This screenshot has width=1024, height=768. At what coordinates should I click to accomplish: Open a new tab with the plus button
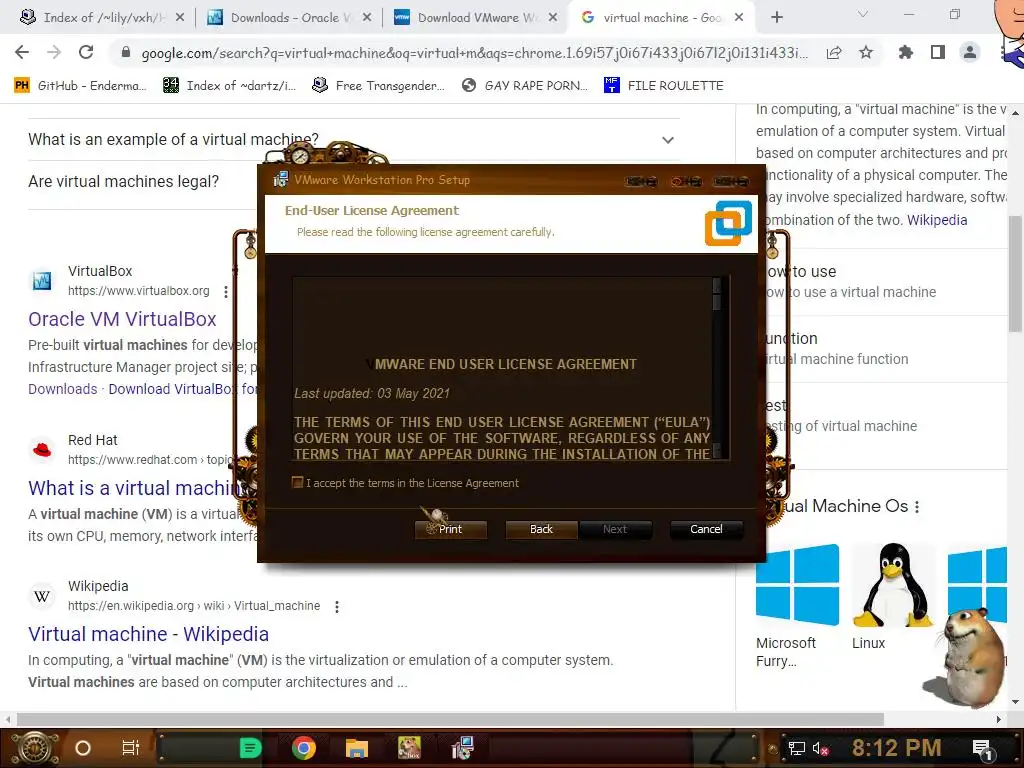tap(776, 17)
